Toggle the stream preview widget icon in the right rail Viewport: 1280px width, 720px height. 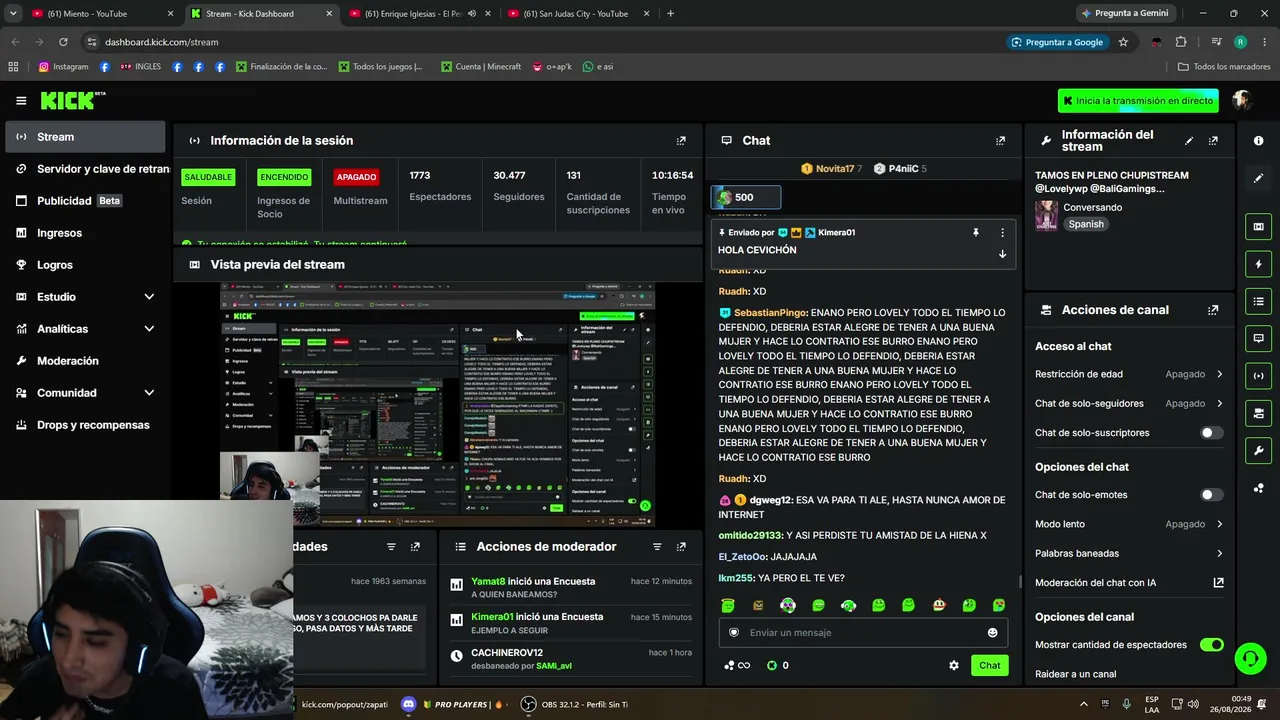pos(1258,227)
